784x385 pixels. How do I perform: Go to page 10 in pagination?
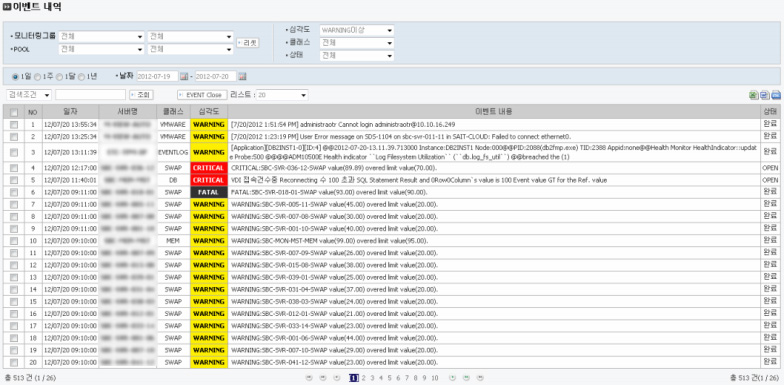click(434, 378)
